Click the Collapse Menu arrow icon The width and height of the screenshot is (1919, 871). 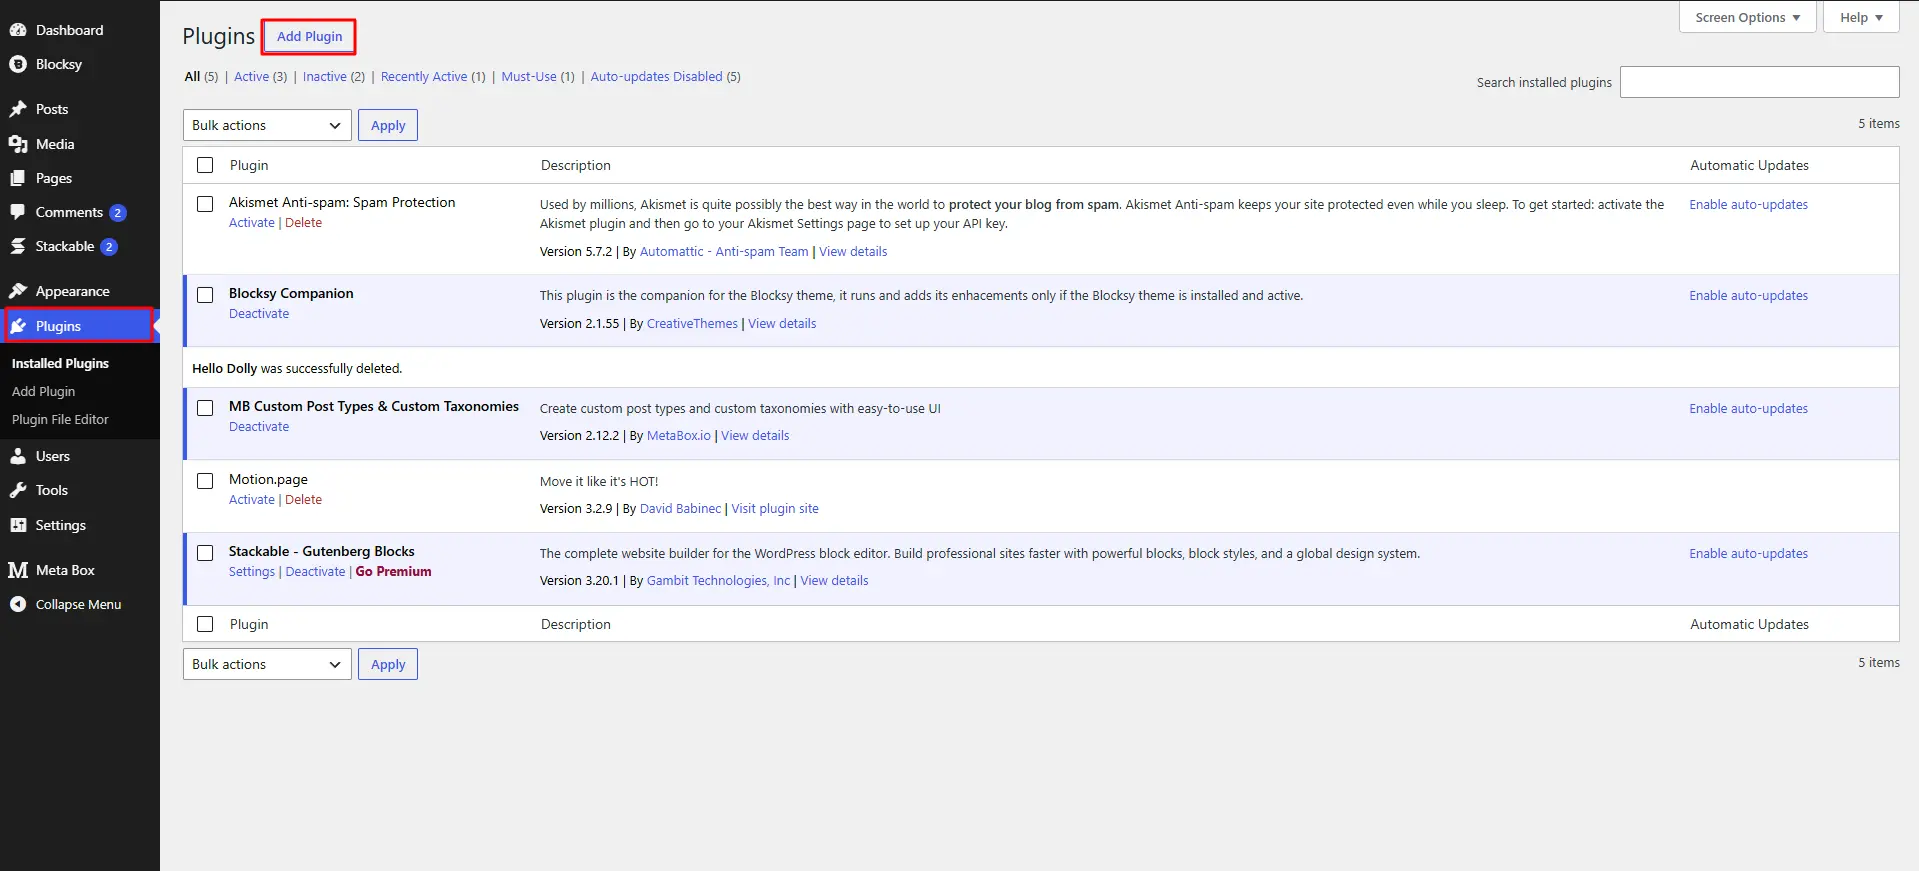(x=18, y=604)
